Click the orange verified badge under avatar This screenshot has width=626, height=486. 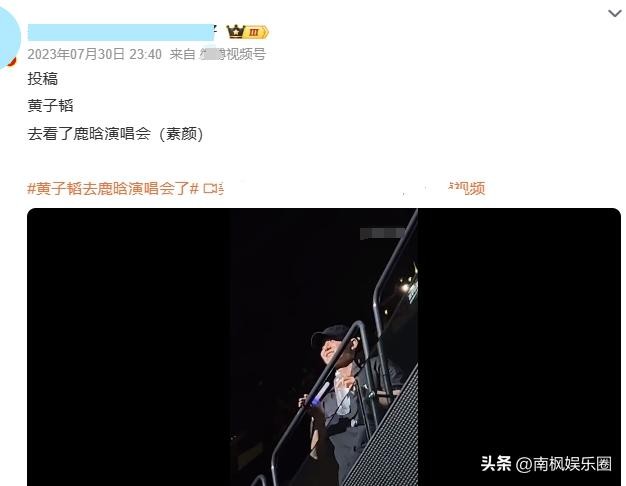(x=13, y=61)
